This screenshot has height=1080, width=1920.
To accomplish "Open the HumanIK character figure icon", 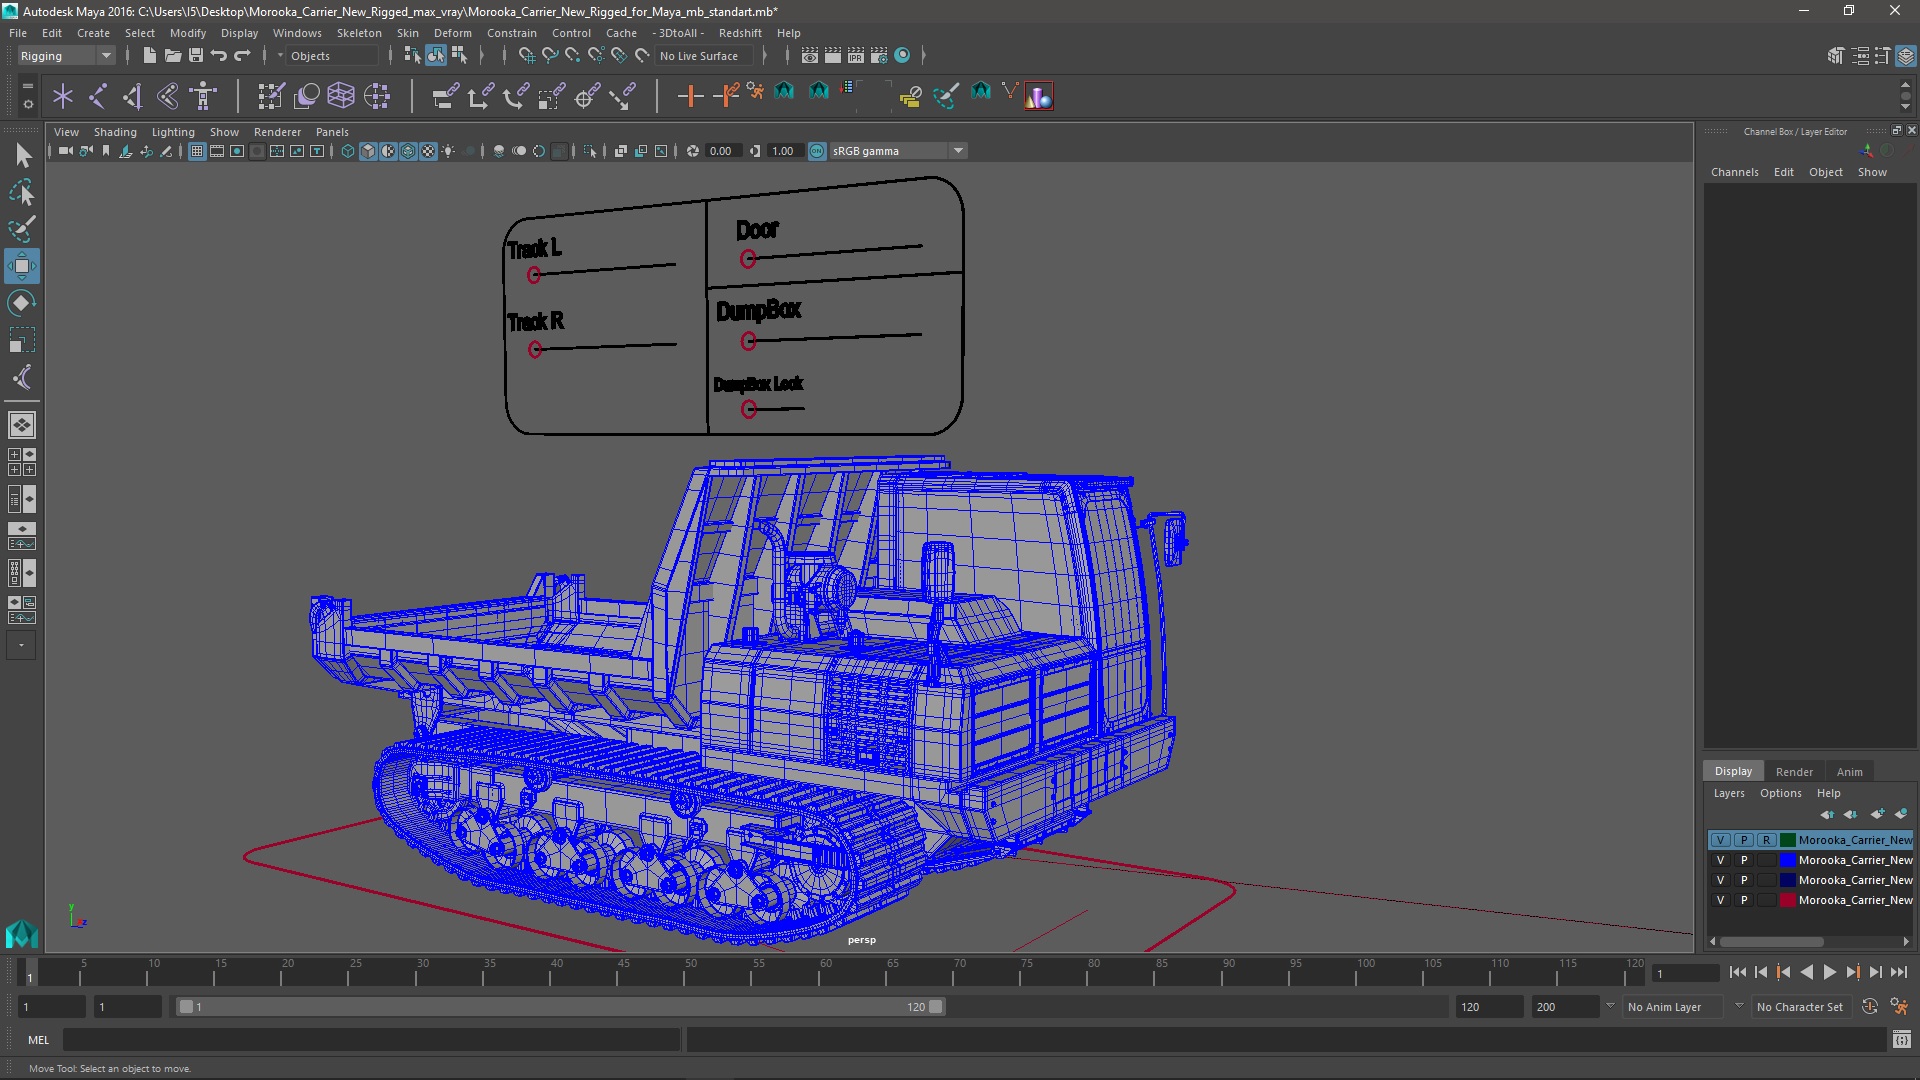I will point(203,96).
